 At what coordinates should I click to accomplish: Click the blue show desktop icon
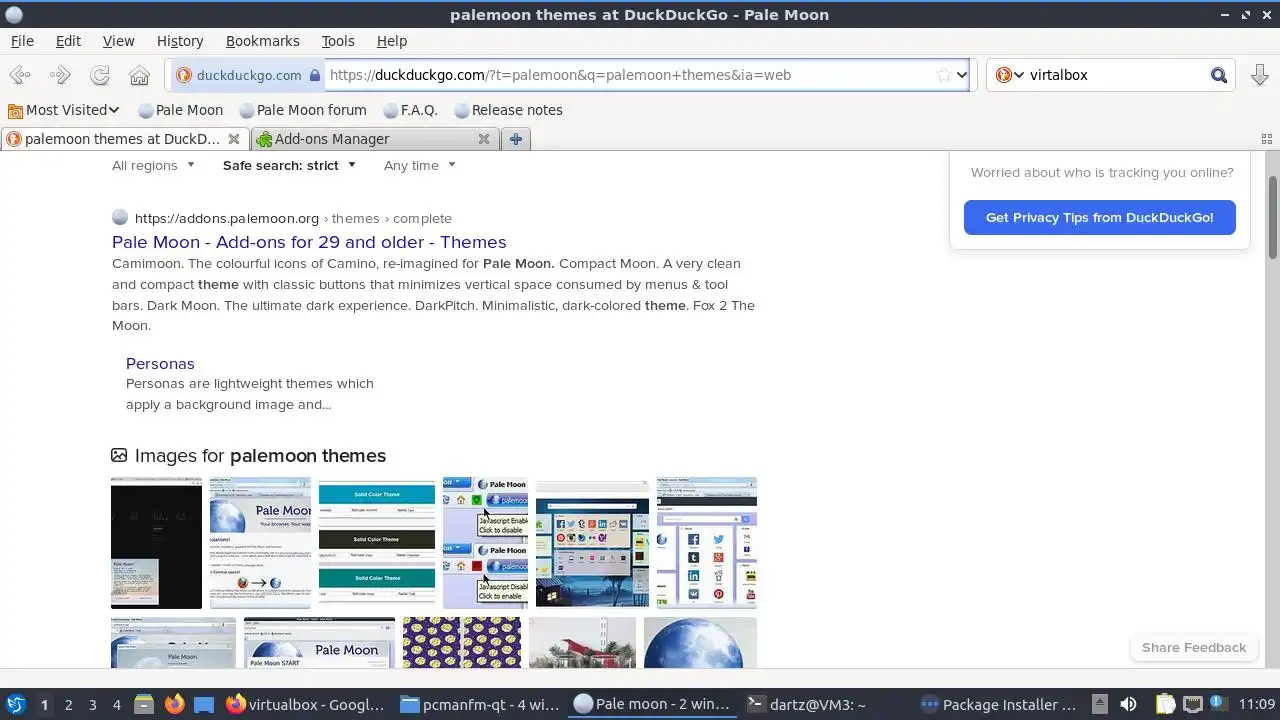coord(204,704)
